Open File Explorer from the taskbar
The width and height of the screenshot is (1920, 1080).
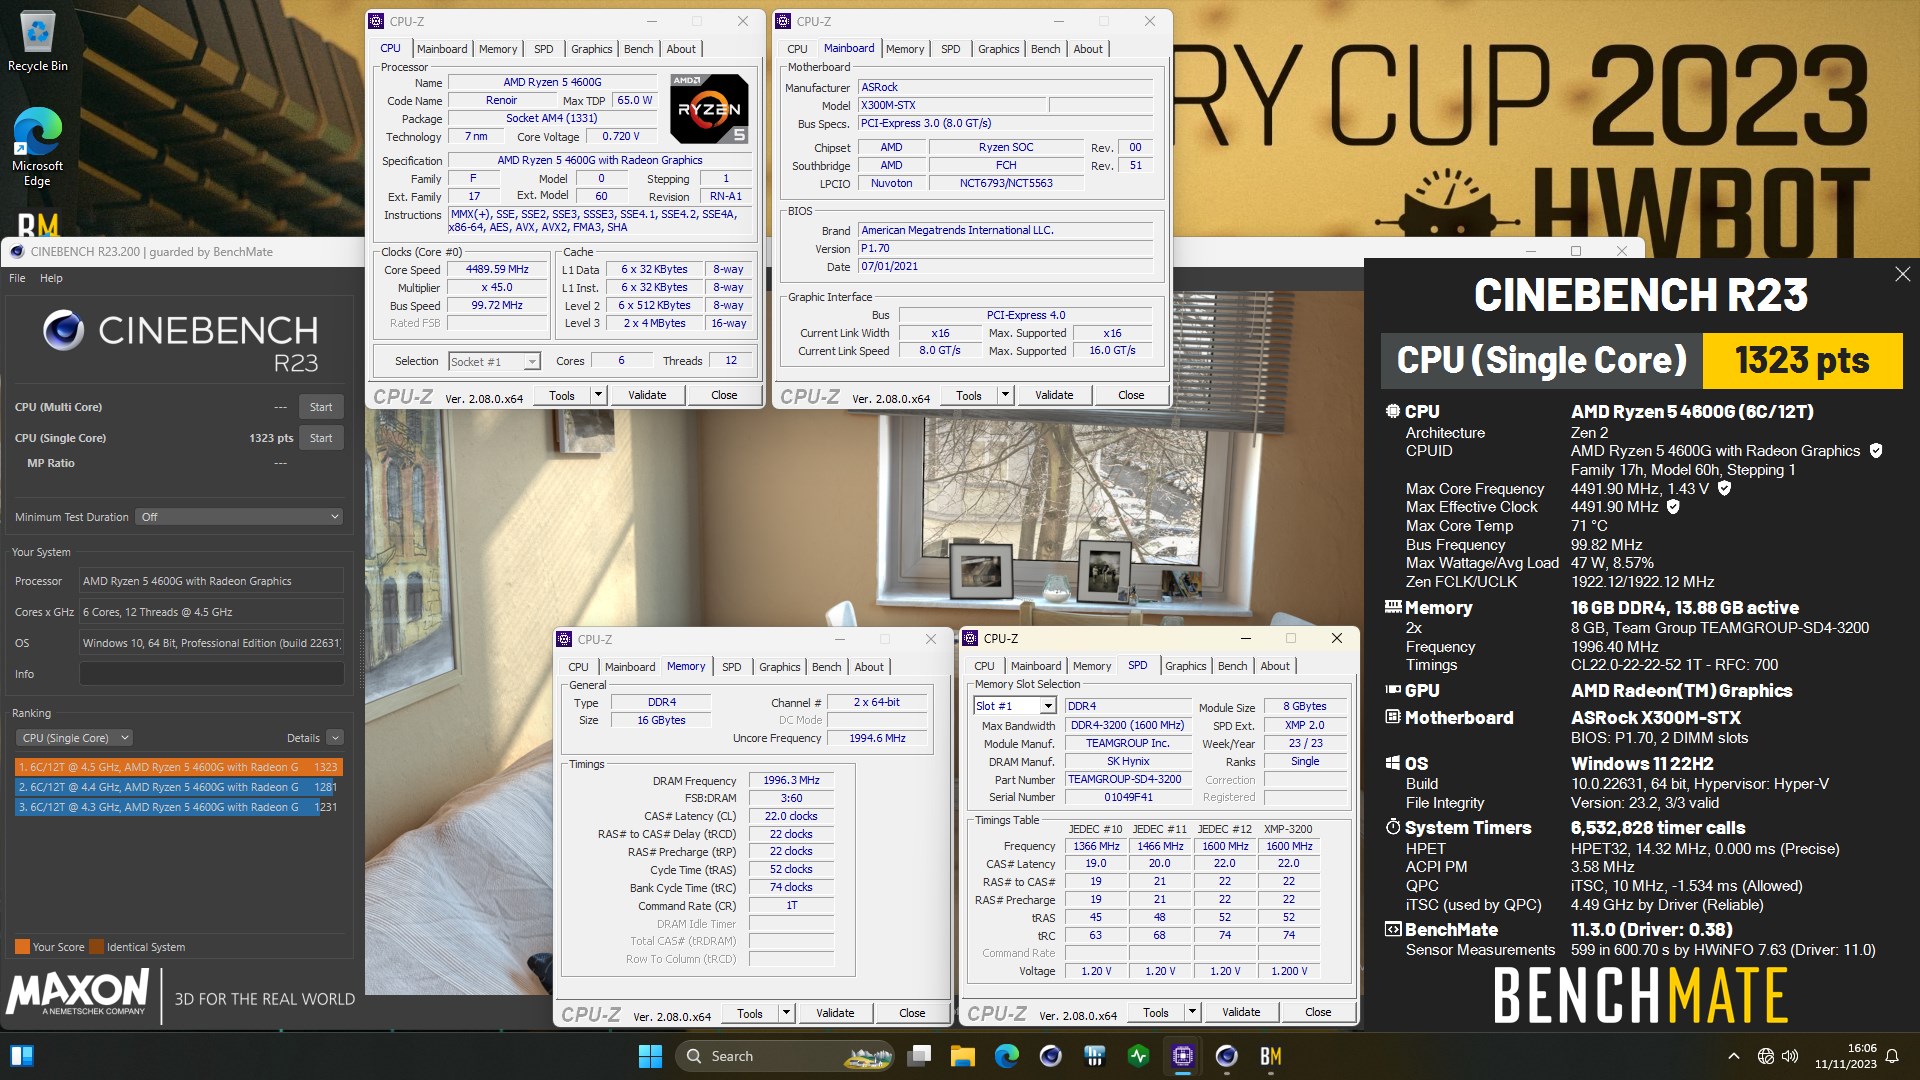[963, 1056]
